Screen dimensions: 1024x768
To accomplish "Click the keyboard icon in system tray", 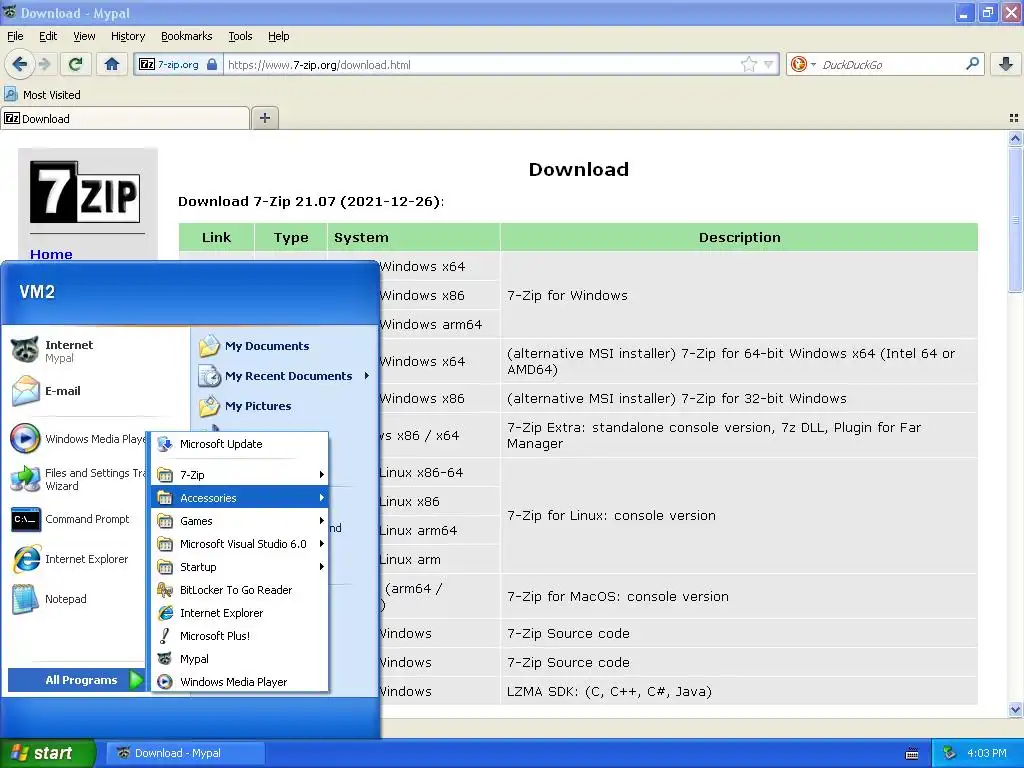I will click(x=912, y=754).
